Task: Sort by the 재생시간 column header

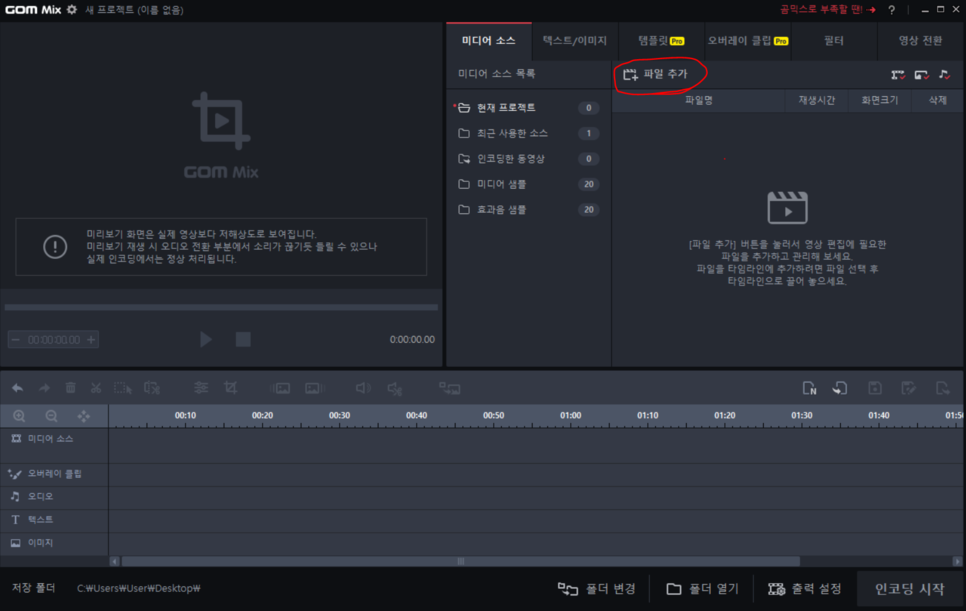Action: click(816, 100)
